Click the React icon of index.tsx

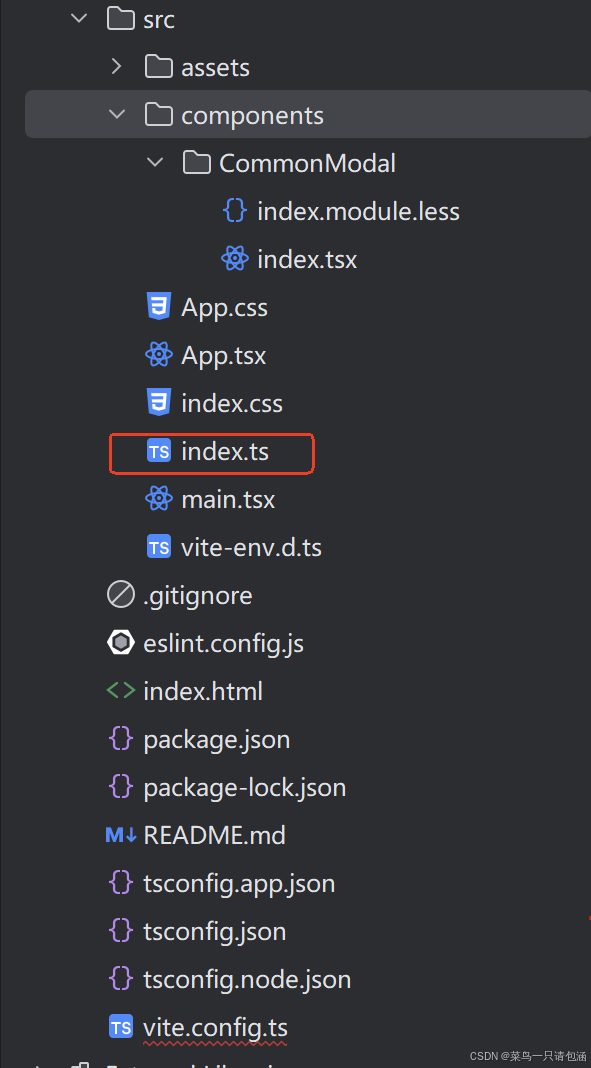coord(234,259)
